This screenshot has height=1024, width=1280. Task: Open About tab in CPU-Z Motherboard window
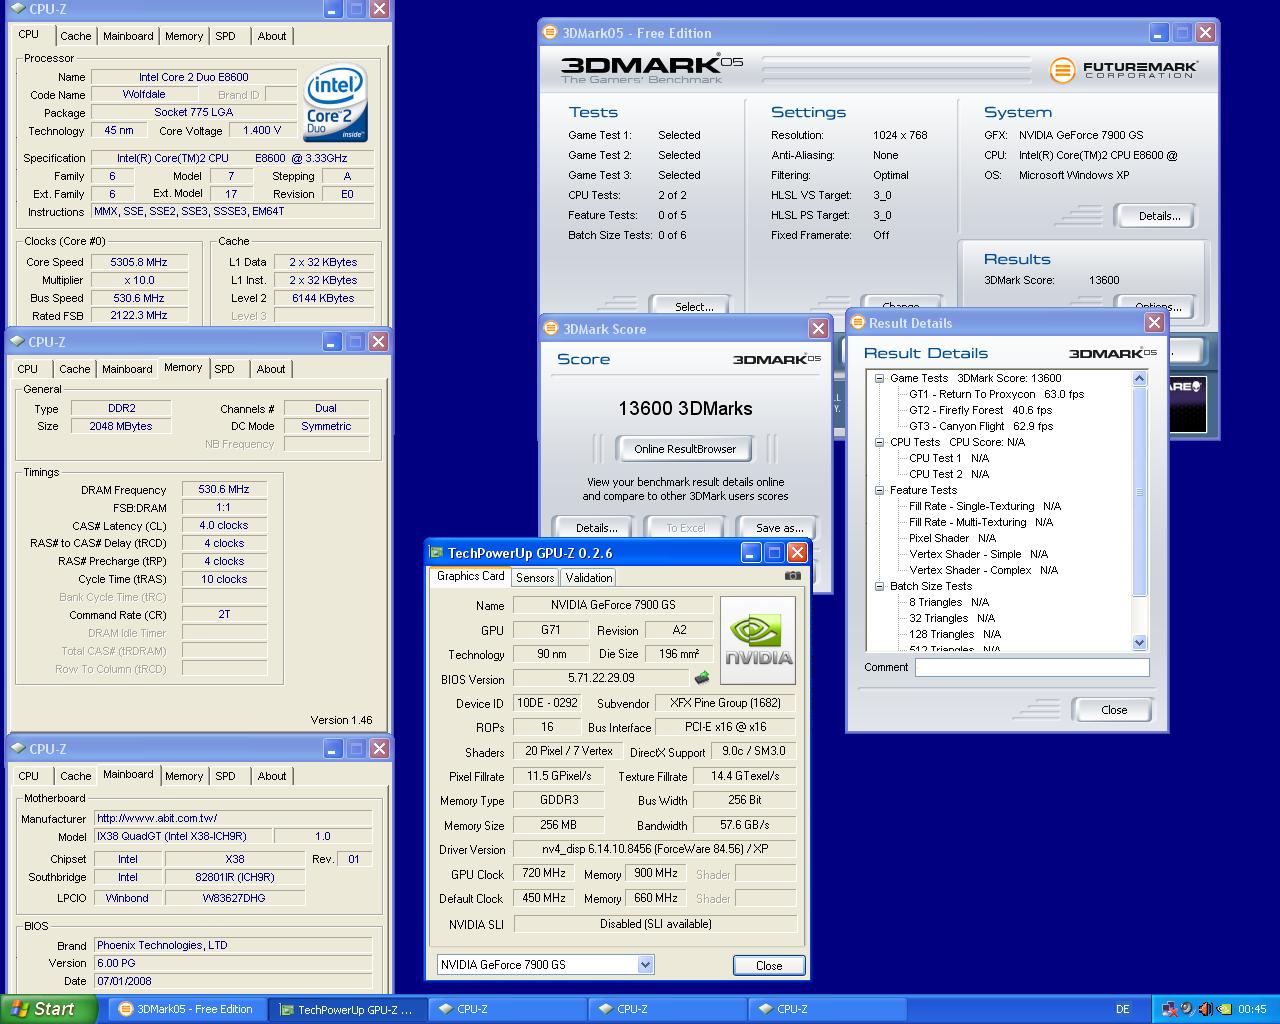click(x=272, y=776)
